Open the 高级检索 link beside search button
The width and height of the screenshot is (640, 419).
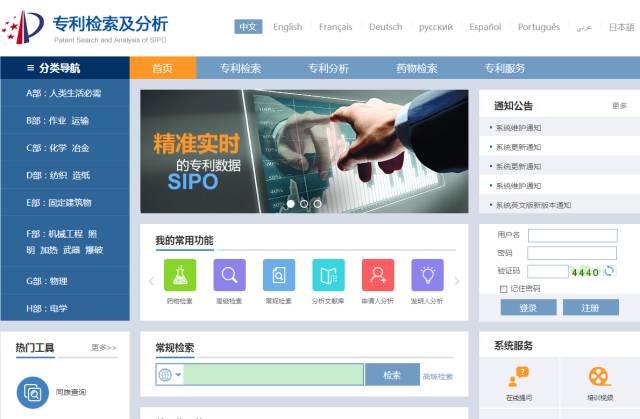click(438, 377)
